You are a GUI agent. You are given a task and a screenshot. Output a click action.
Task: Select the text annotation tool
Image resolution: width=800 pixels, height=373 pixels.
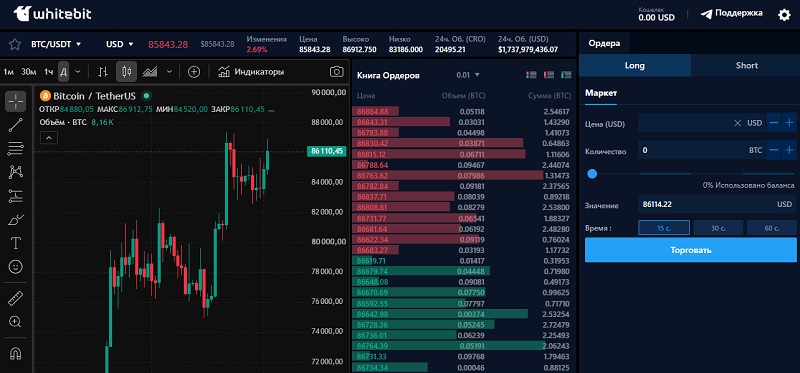pos(16,243)
